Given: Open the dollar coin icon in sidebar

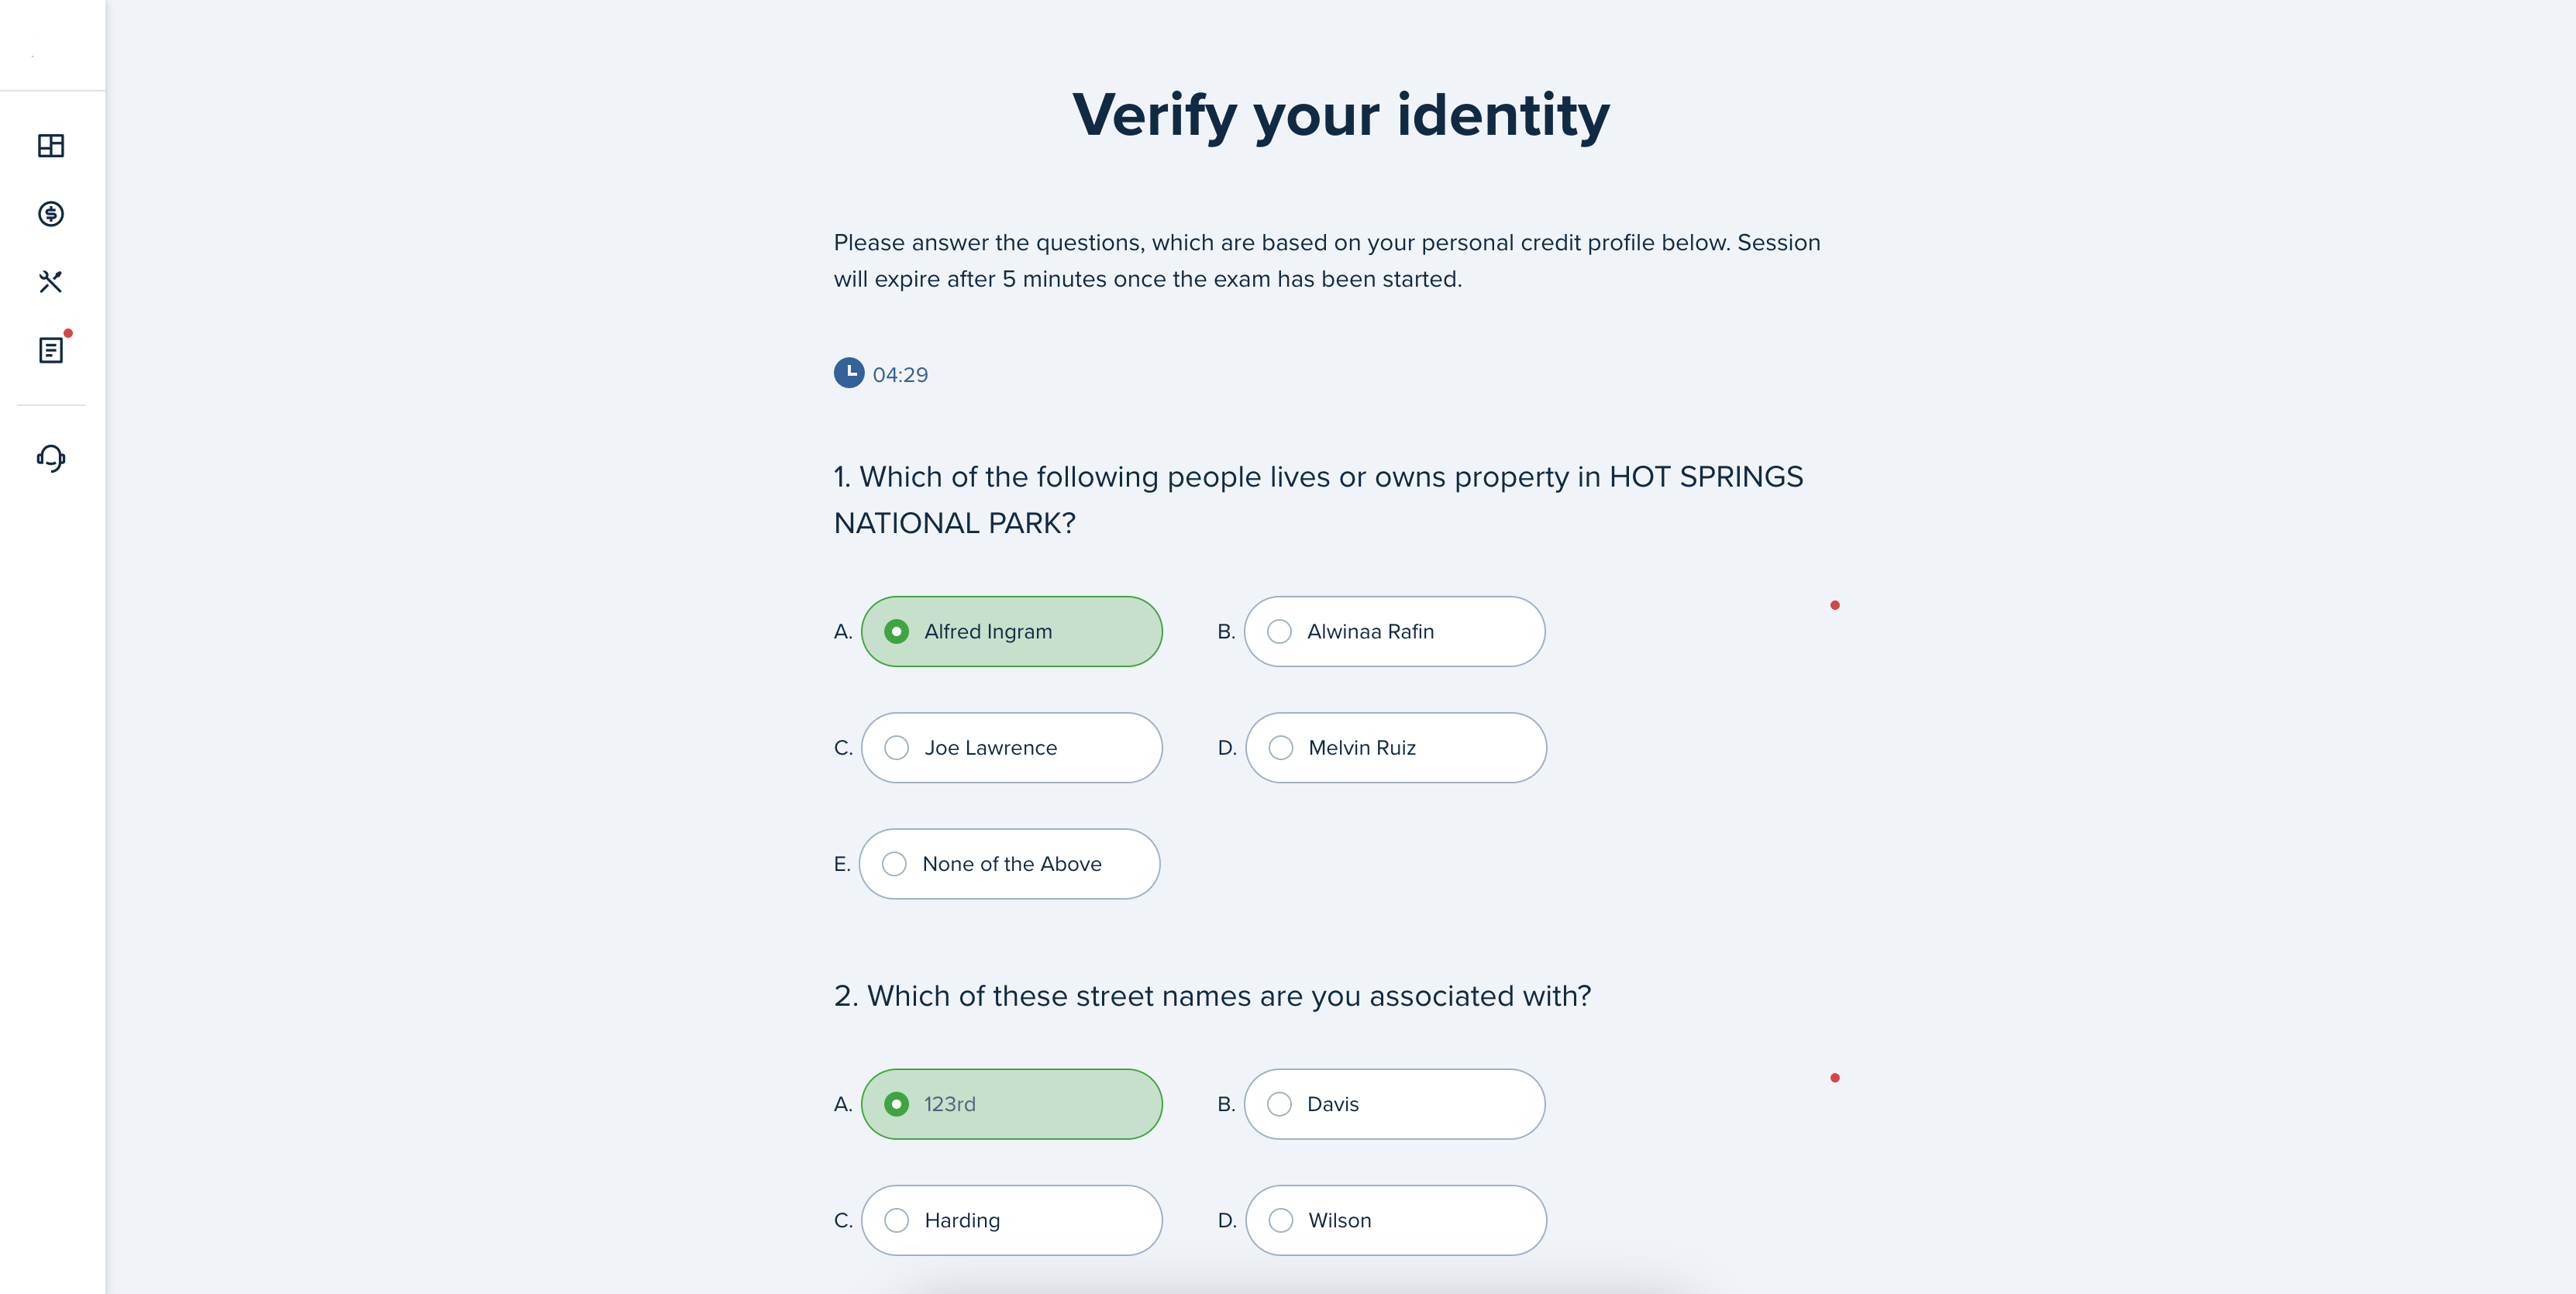Looking at the screenshot, I should pos(51,214).
